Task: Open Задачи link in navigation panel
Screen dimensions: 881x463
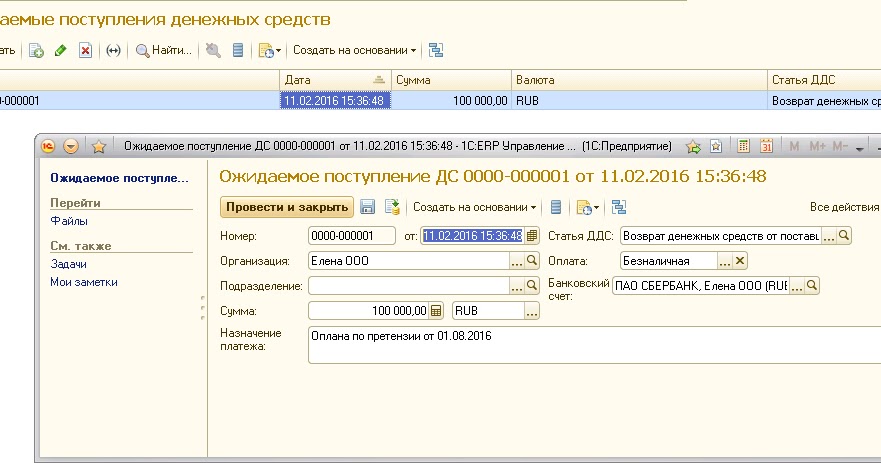Action: [69, 264]
